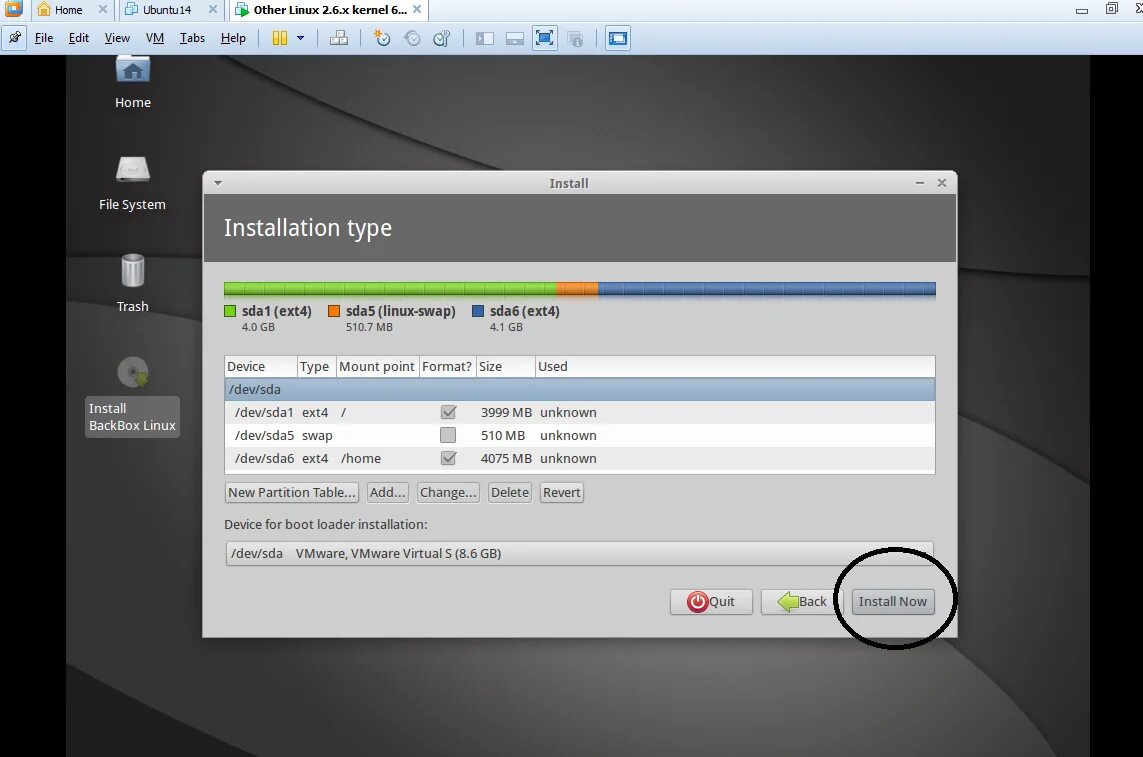Restore down the VMware window
1143x757 pixels.
click(1111, 9)
